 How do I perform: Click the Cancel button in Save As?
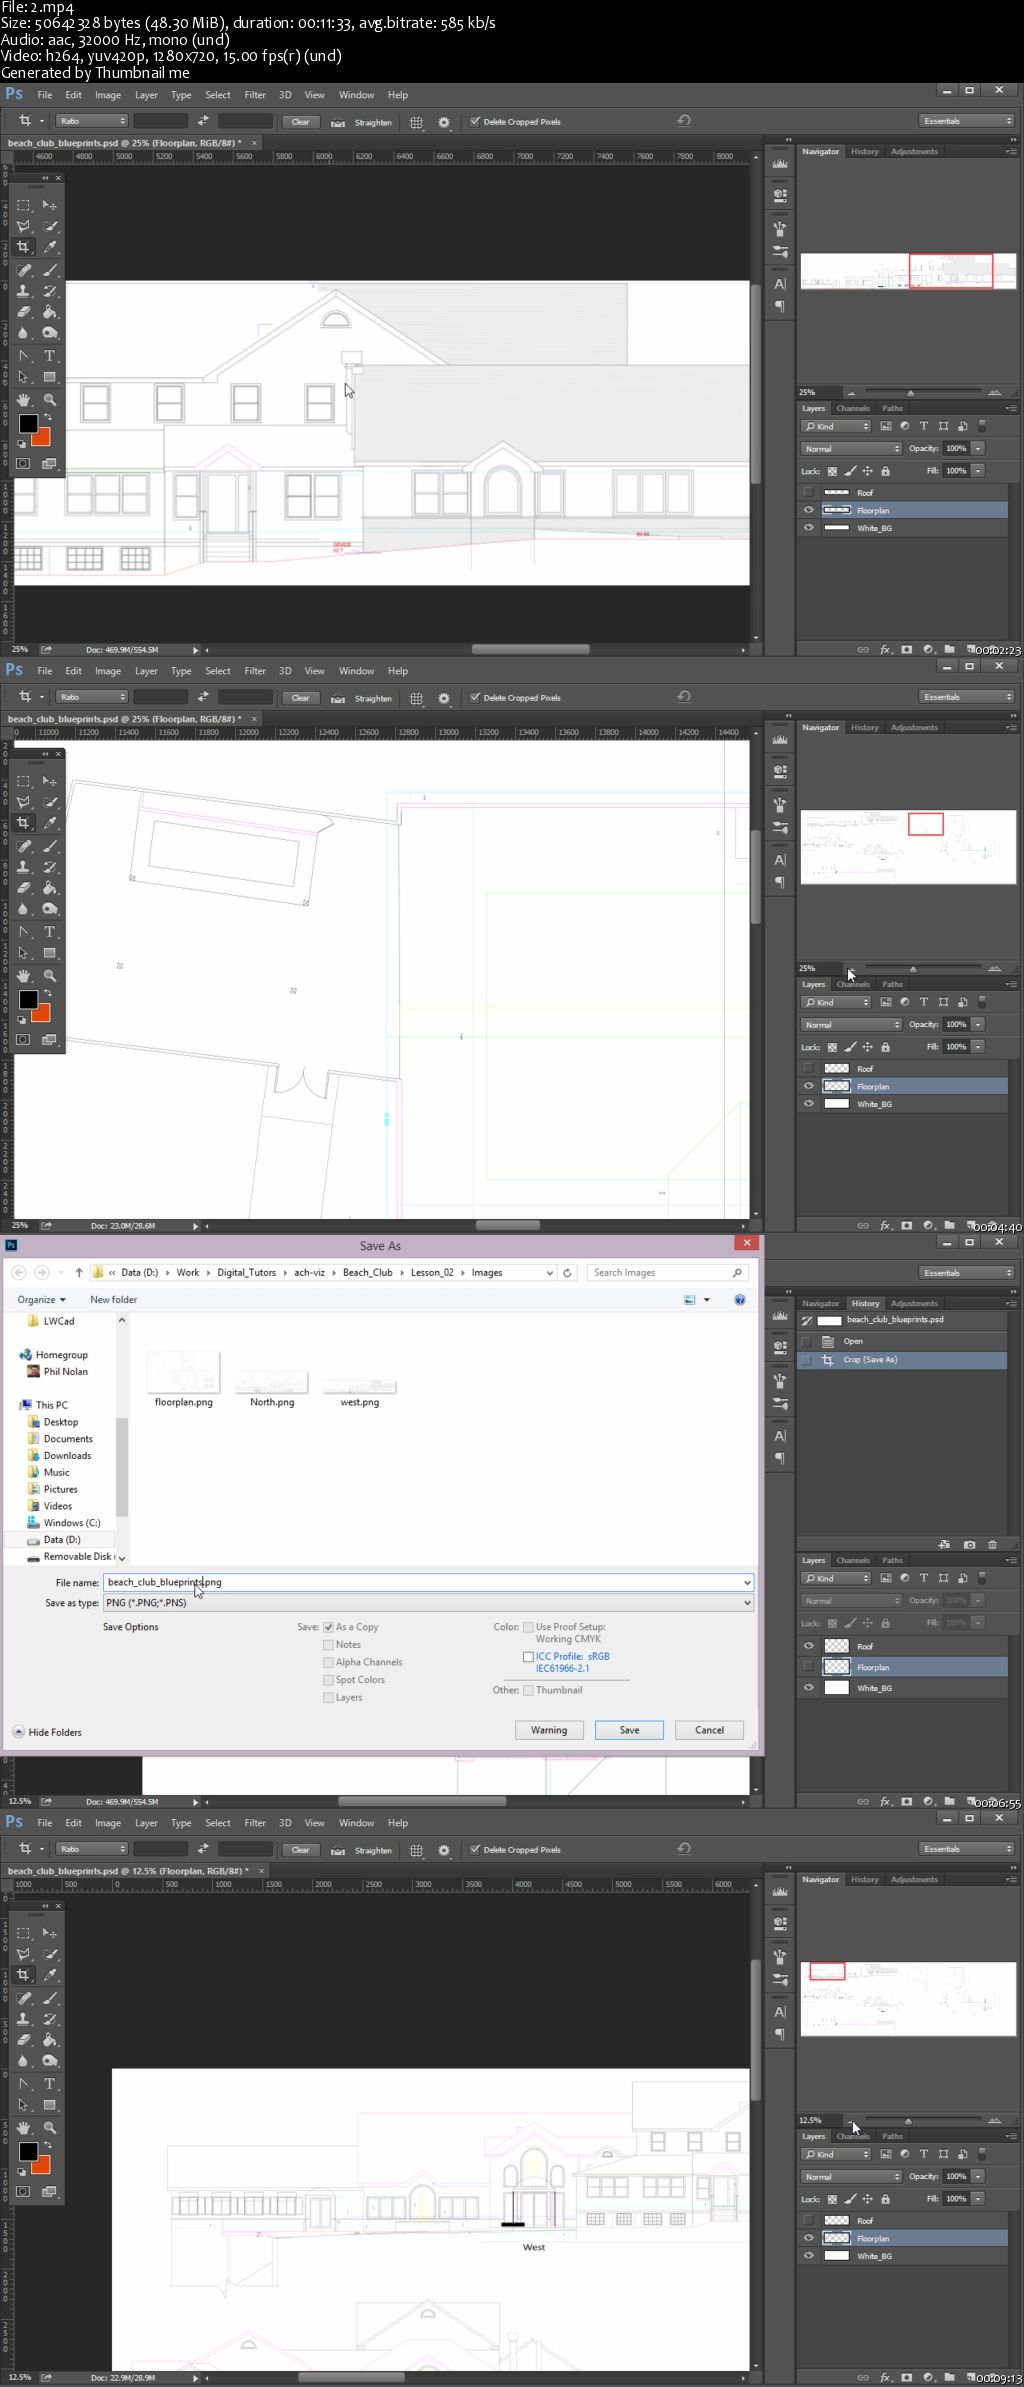[709, 1730]
